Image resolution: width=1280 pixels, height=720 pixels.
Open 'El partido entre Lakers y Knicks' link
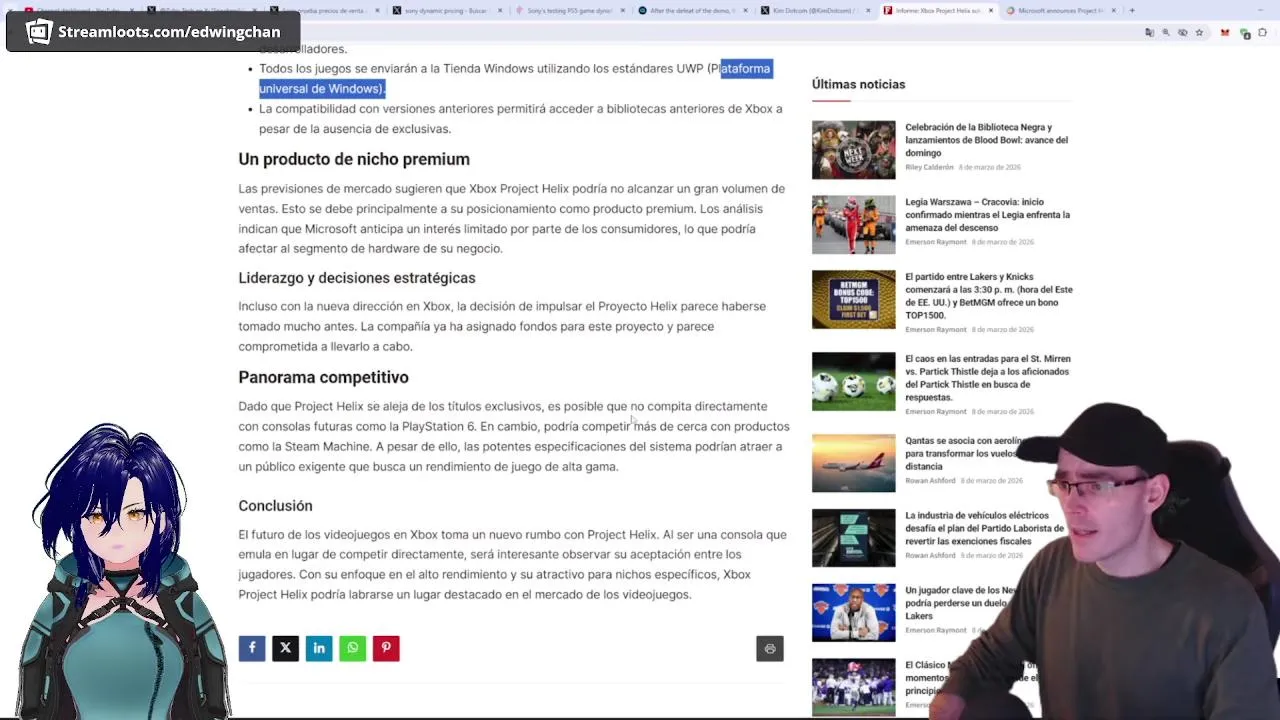point(988,296)
